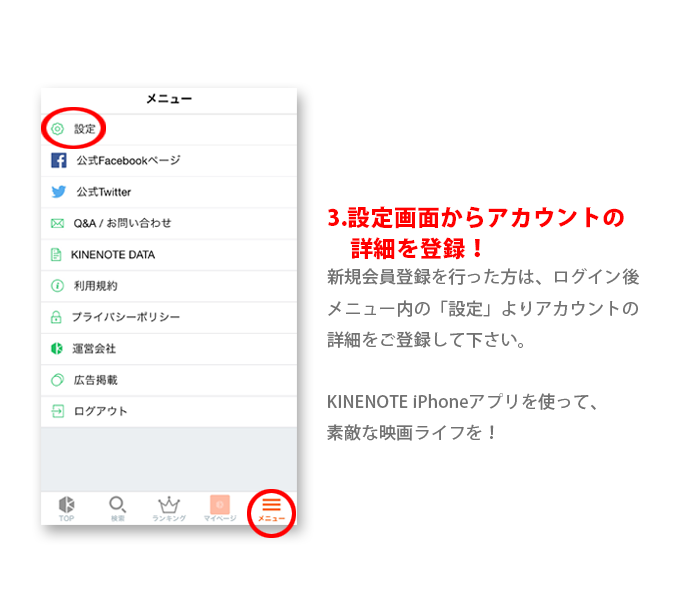
Task: Open the 運営会社 entry
Action: point(169,349)
